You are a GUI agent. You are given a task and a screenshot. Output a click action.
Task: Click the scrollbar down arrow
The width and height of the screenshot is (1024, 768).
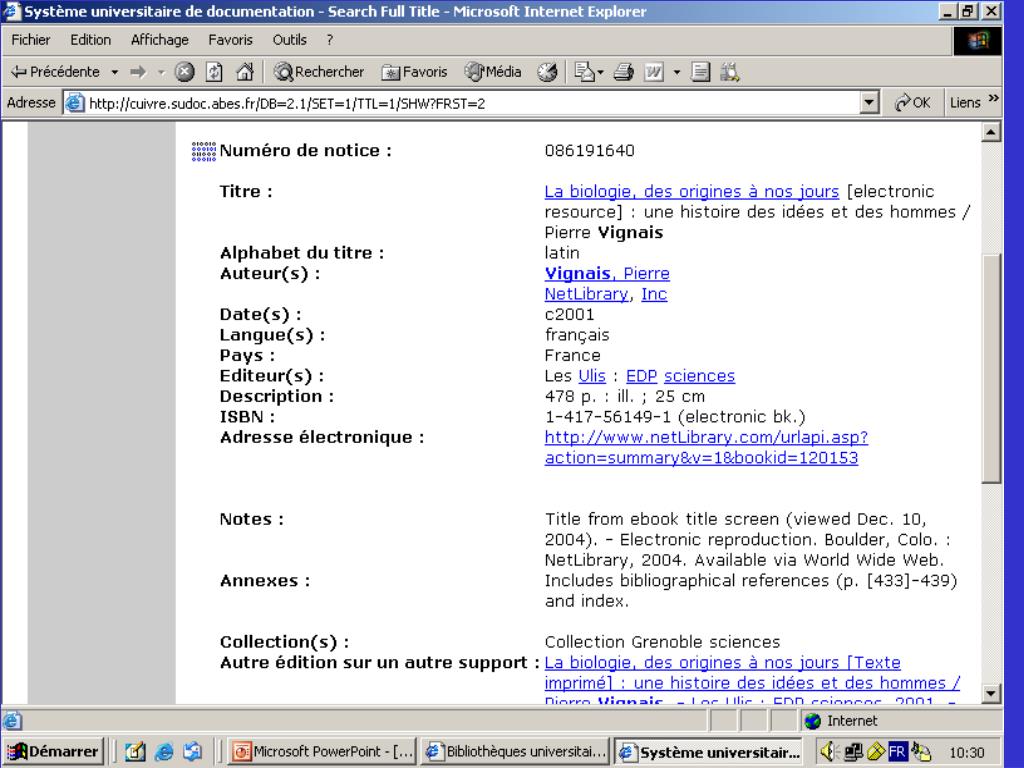991,693
